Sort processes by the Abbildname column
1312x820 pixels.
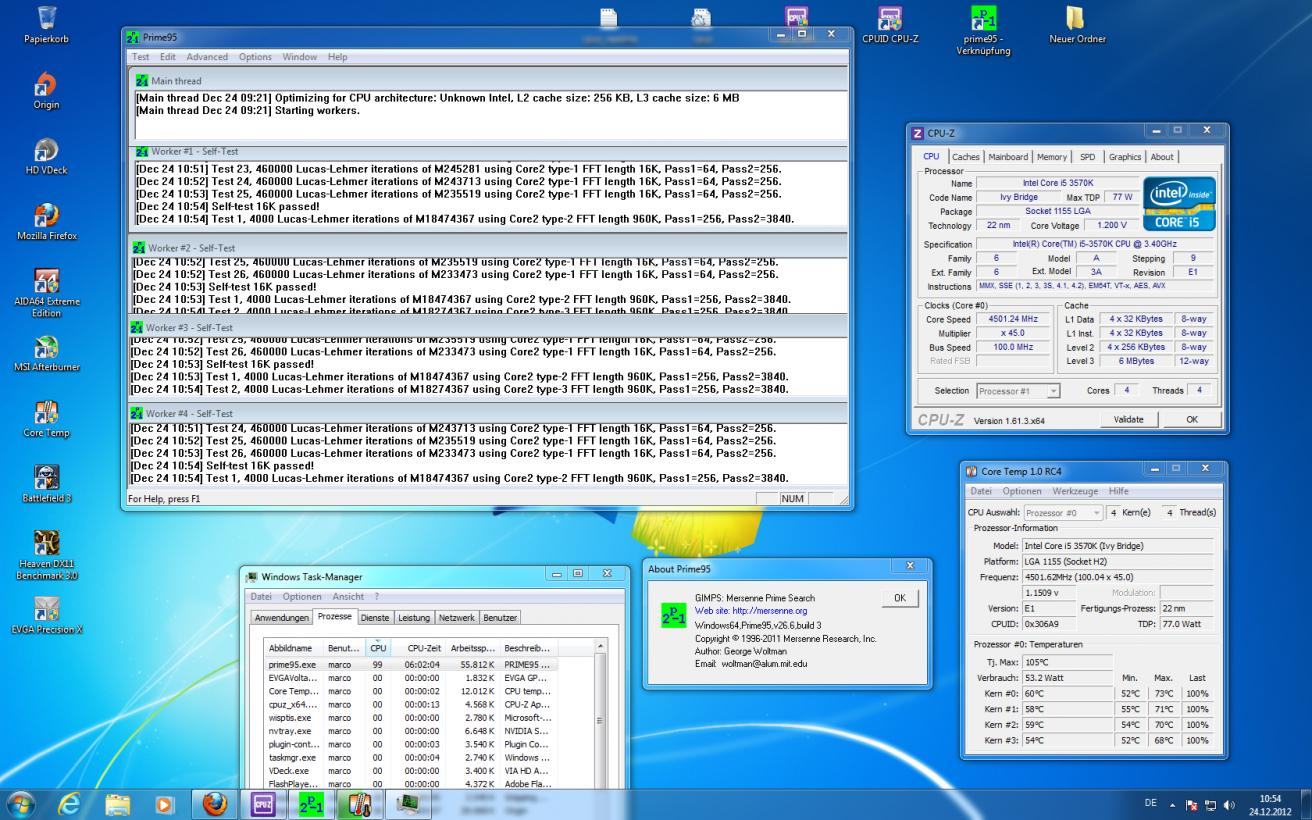tap(294, 648)
